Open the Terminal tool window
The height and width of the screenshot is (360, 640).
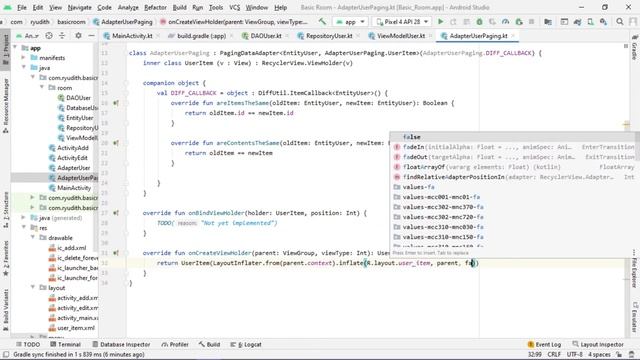(65, 344)
